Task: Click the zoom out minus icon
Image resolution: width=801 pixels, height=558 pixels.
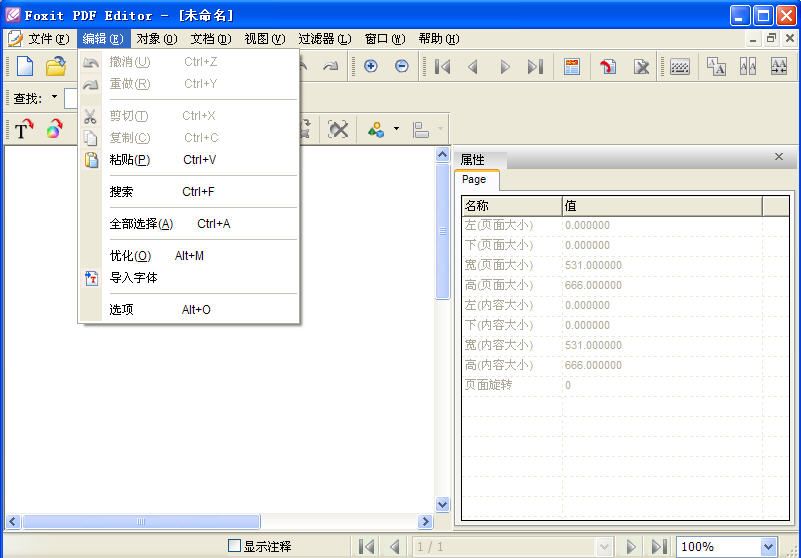Action: [402, 66]
